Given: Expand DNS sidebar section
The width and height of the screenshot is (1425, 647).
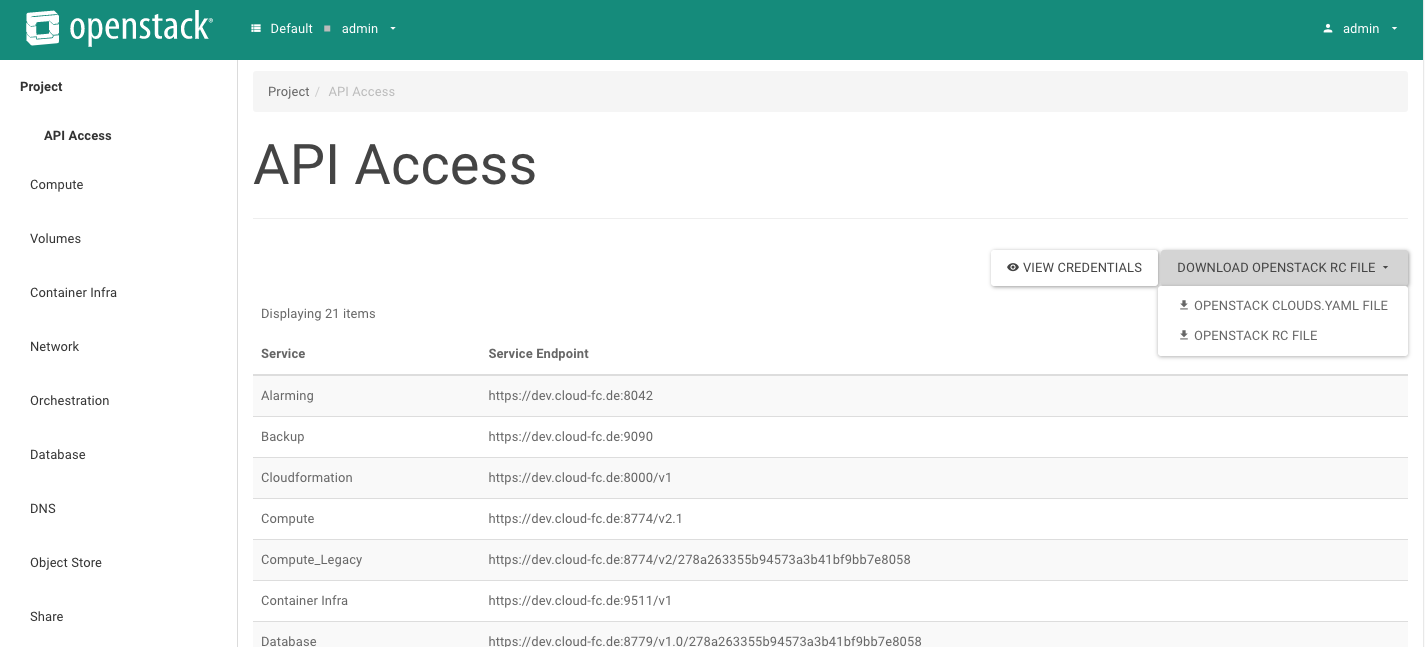Looking at the screenshot, I should pos(43,509).
